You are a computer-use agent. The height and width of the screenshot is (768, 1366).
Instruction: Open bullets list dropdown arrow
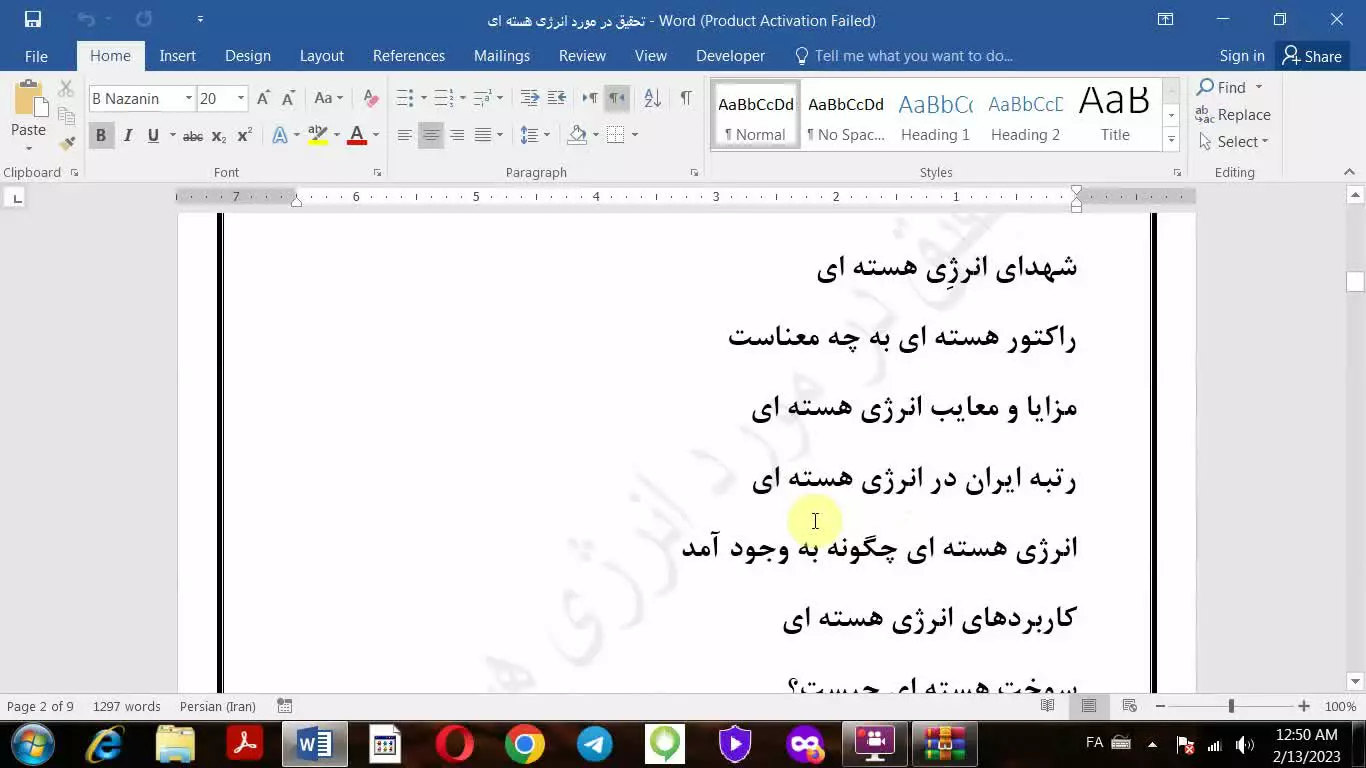(424, 98)
